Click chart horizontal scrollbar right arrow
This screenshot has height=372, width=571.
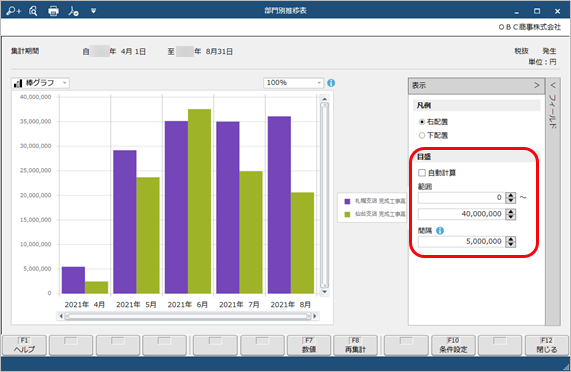click(315, 316)
